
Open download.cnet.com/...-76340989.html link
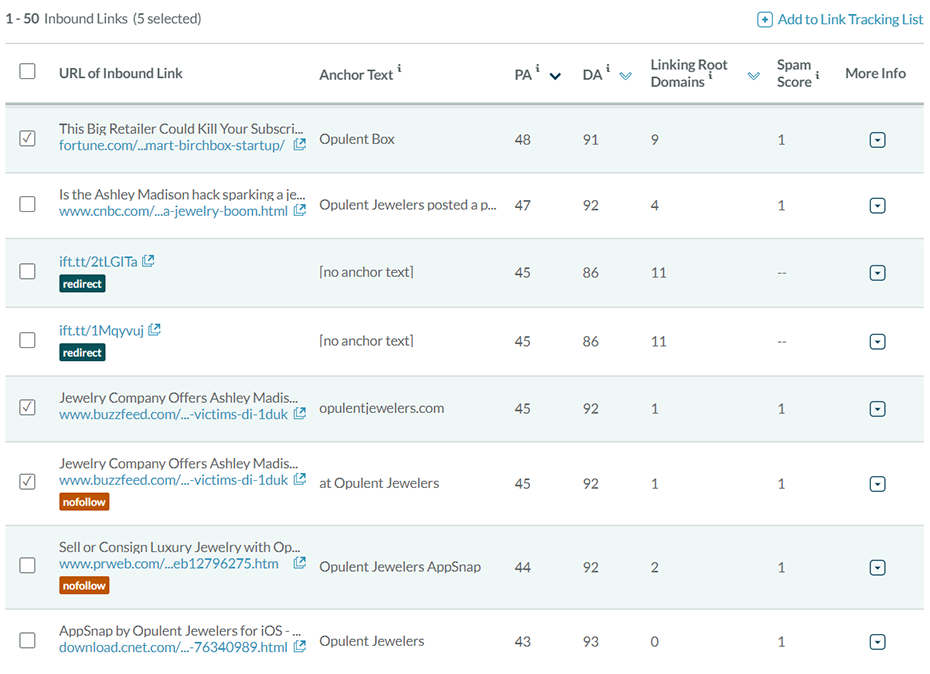(x=173, y=647)
